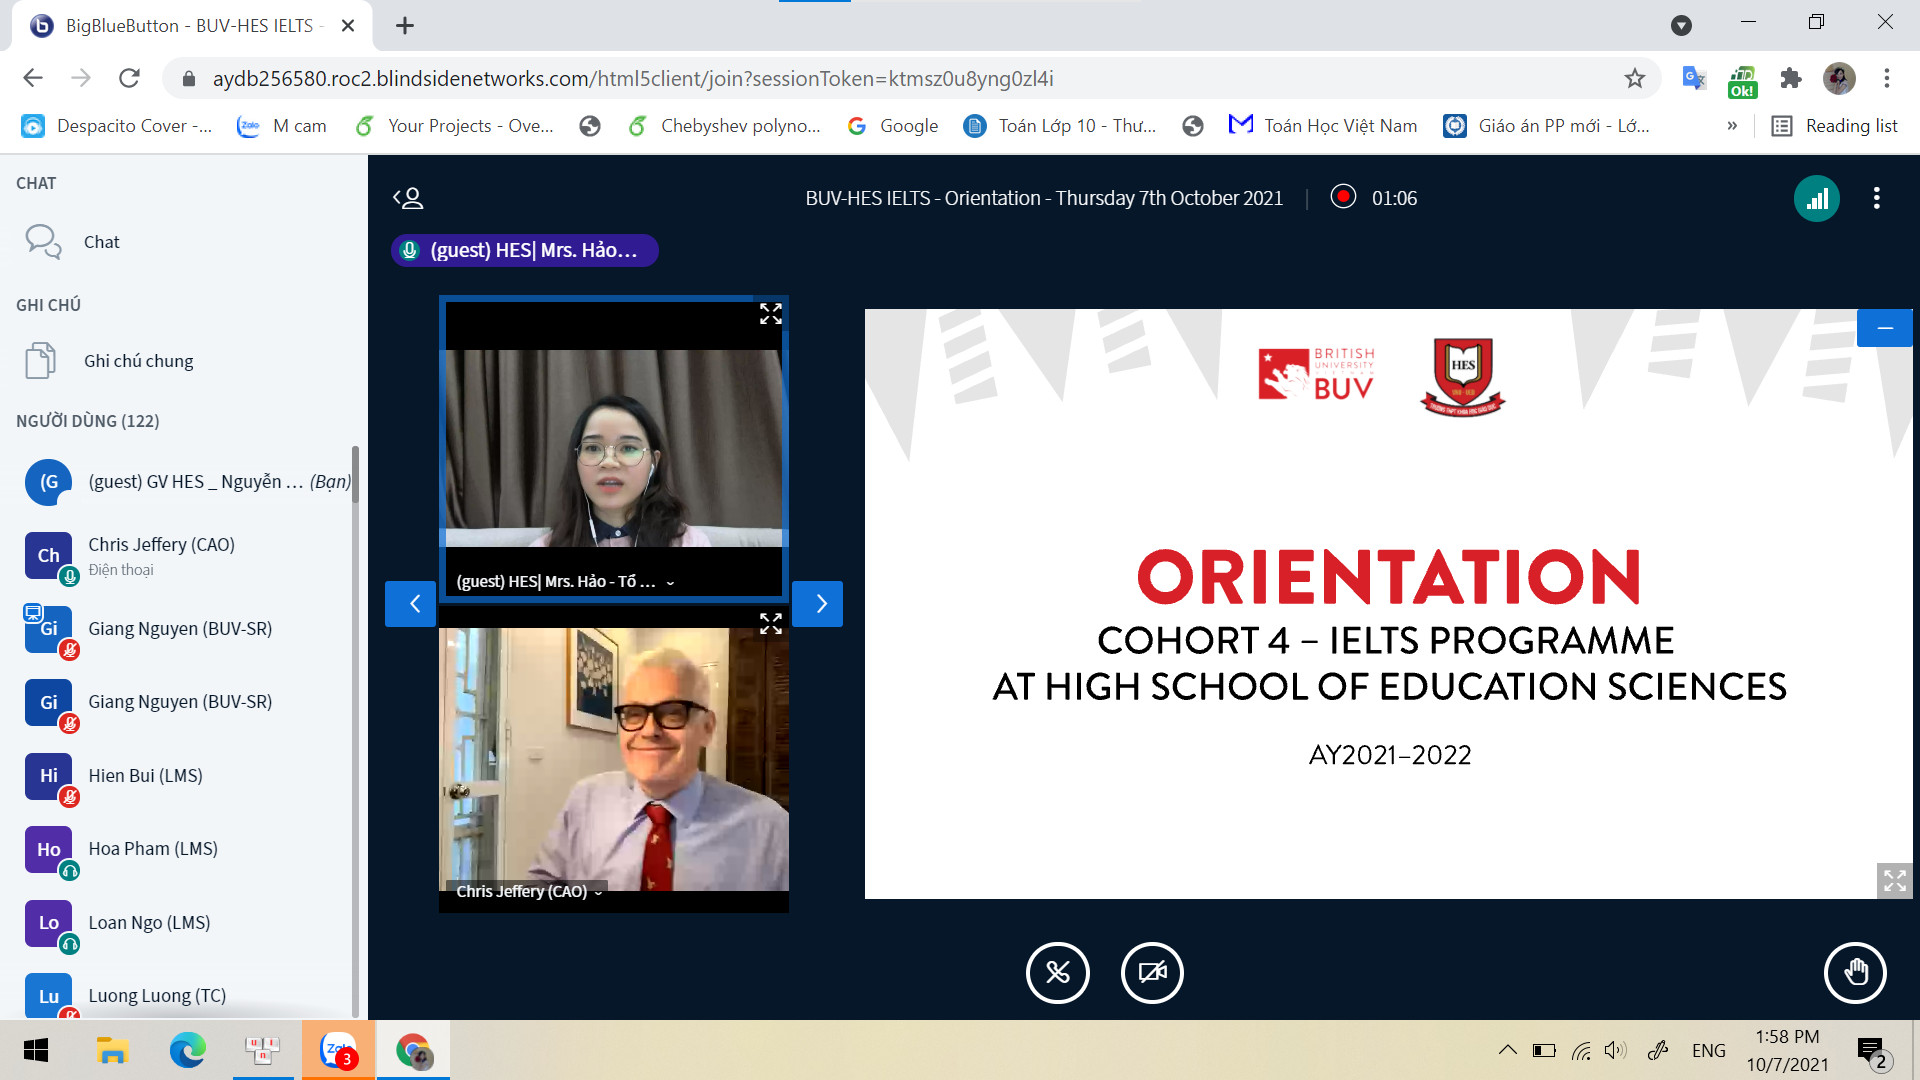The height and width of the screenshot is (1080, 1920).
Task: Toggle the users list panel
Action: coord(408,198)
